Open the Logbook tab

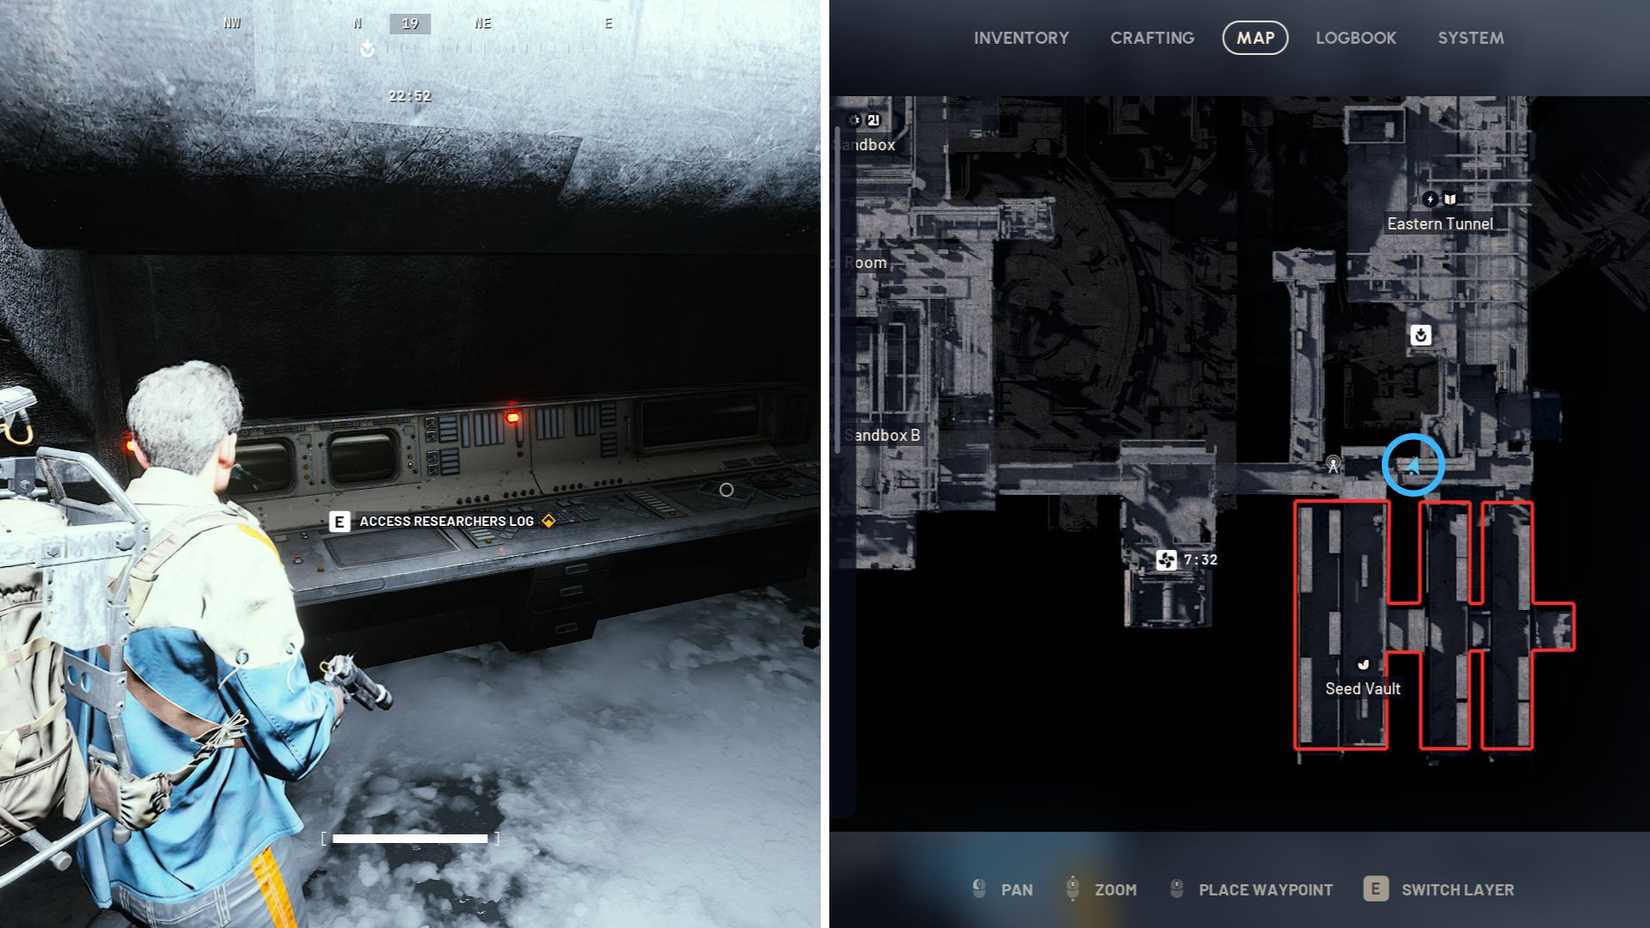[x=1355, y=38]
